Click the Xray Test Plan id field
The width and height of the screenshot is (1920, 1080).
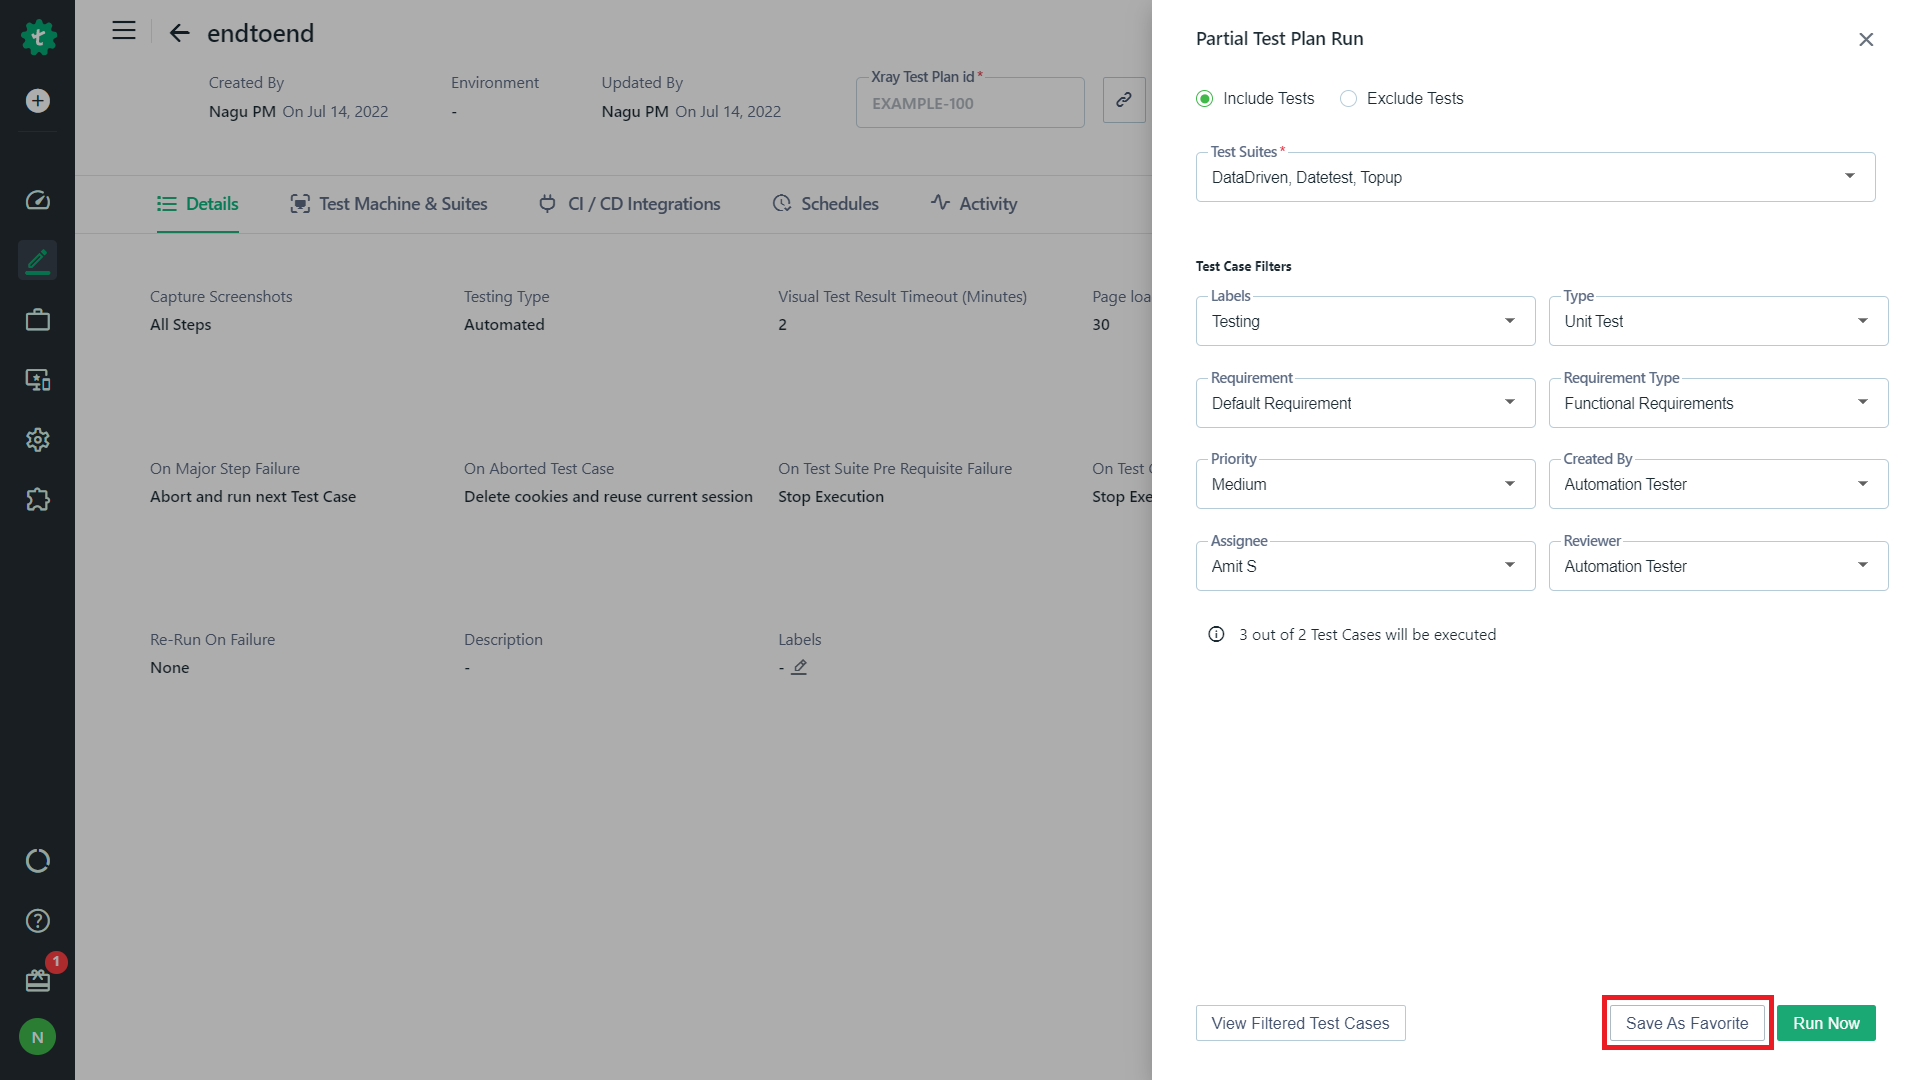pos(969,104)
